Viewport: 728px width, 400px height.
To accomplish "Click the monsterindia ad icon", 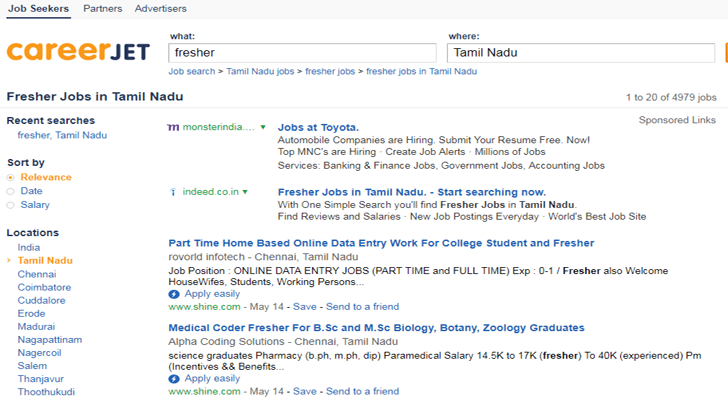I will tap(173, 127).
